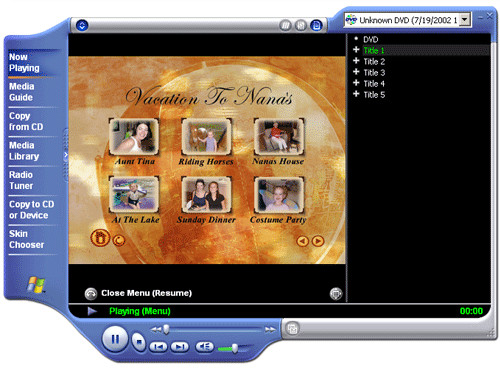Click the Riding Horses thumbnail

[x=206, y=136]
